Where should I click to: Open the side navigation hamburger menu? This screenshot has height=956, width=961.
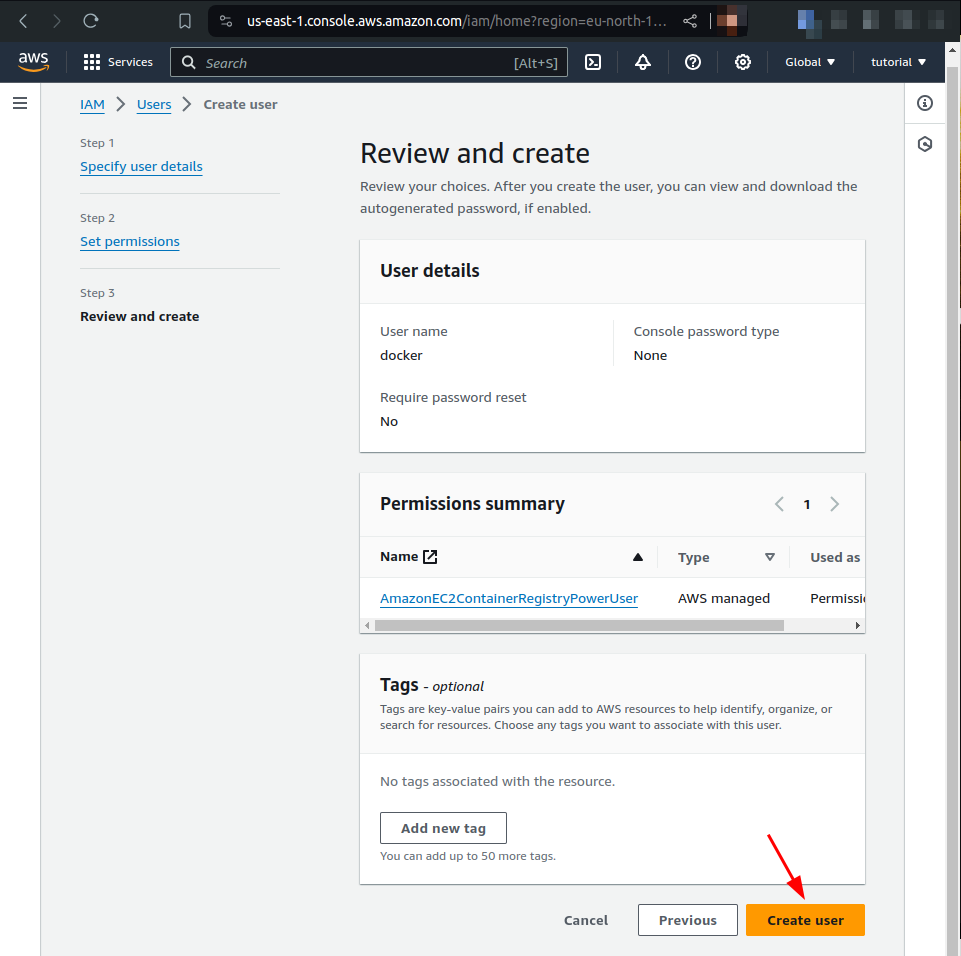(x=20, y=103)
